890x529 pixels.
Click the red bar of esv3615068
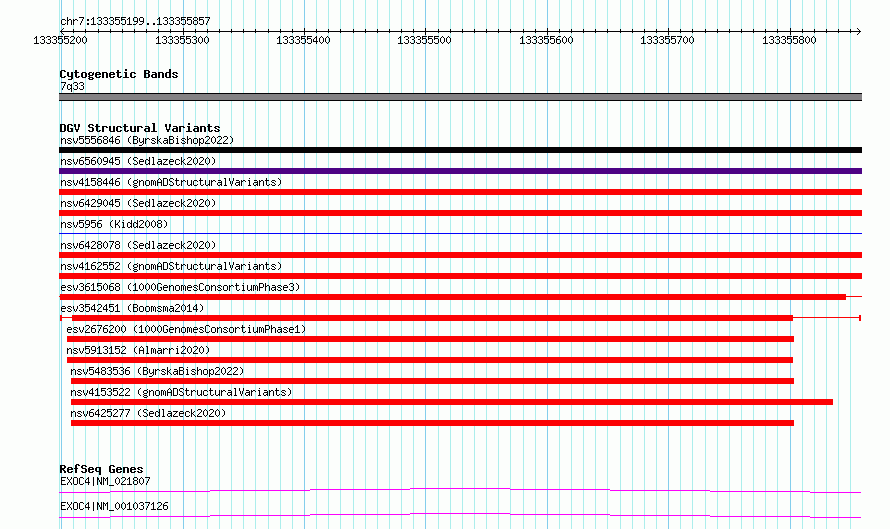pos(453,297)
